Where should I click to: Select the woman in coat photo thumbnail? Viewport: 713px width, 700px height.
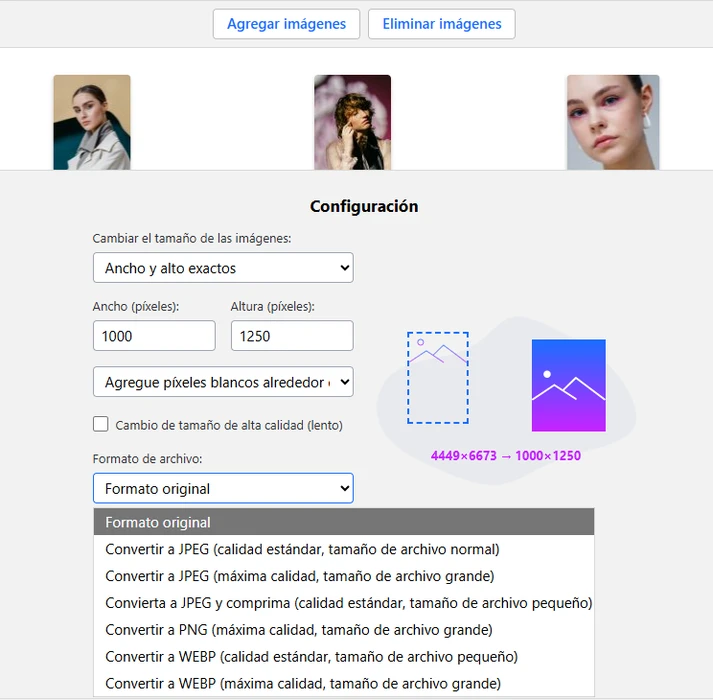(92, 122)
